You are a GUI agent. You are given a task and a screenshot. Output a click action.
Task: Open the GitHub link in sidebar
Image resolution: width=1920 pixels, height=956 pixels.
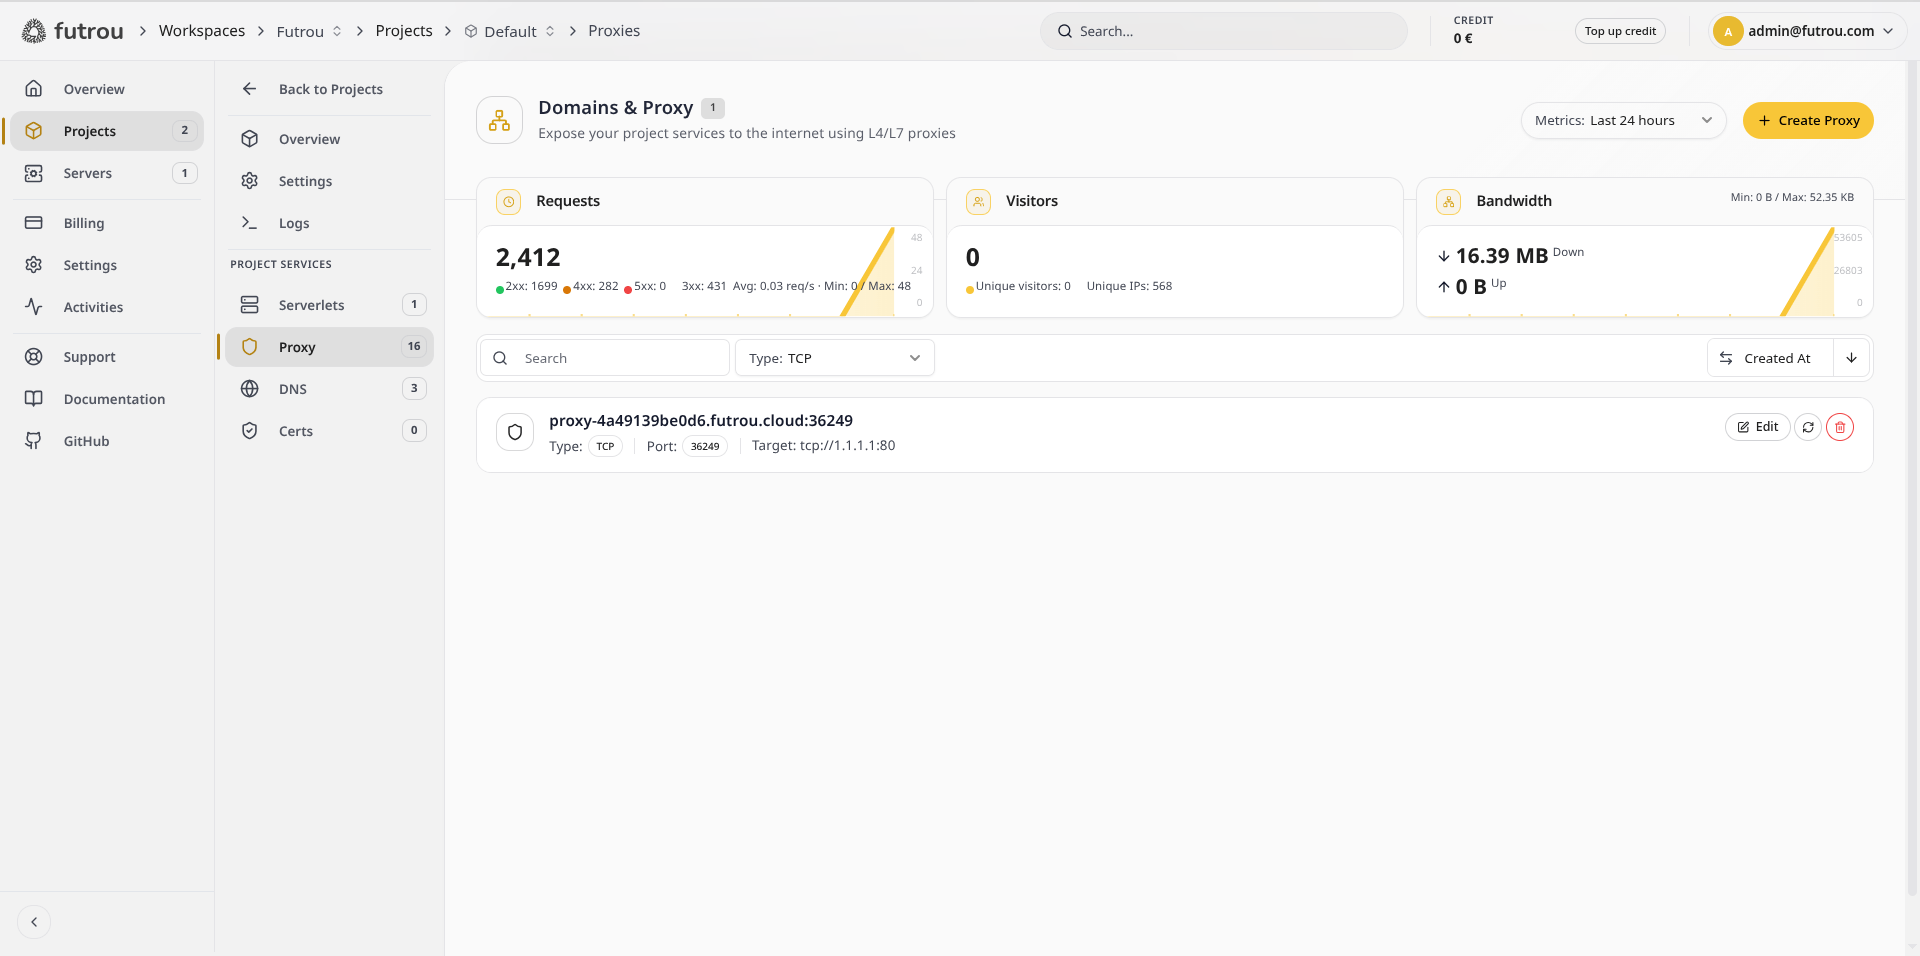pos(107,441)
